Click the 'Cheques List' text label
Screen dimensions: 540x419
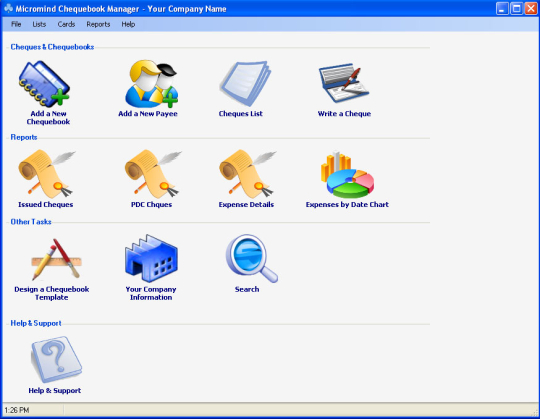240,114
